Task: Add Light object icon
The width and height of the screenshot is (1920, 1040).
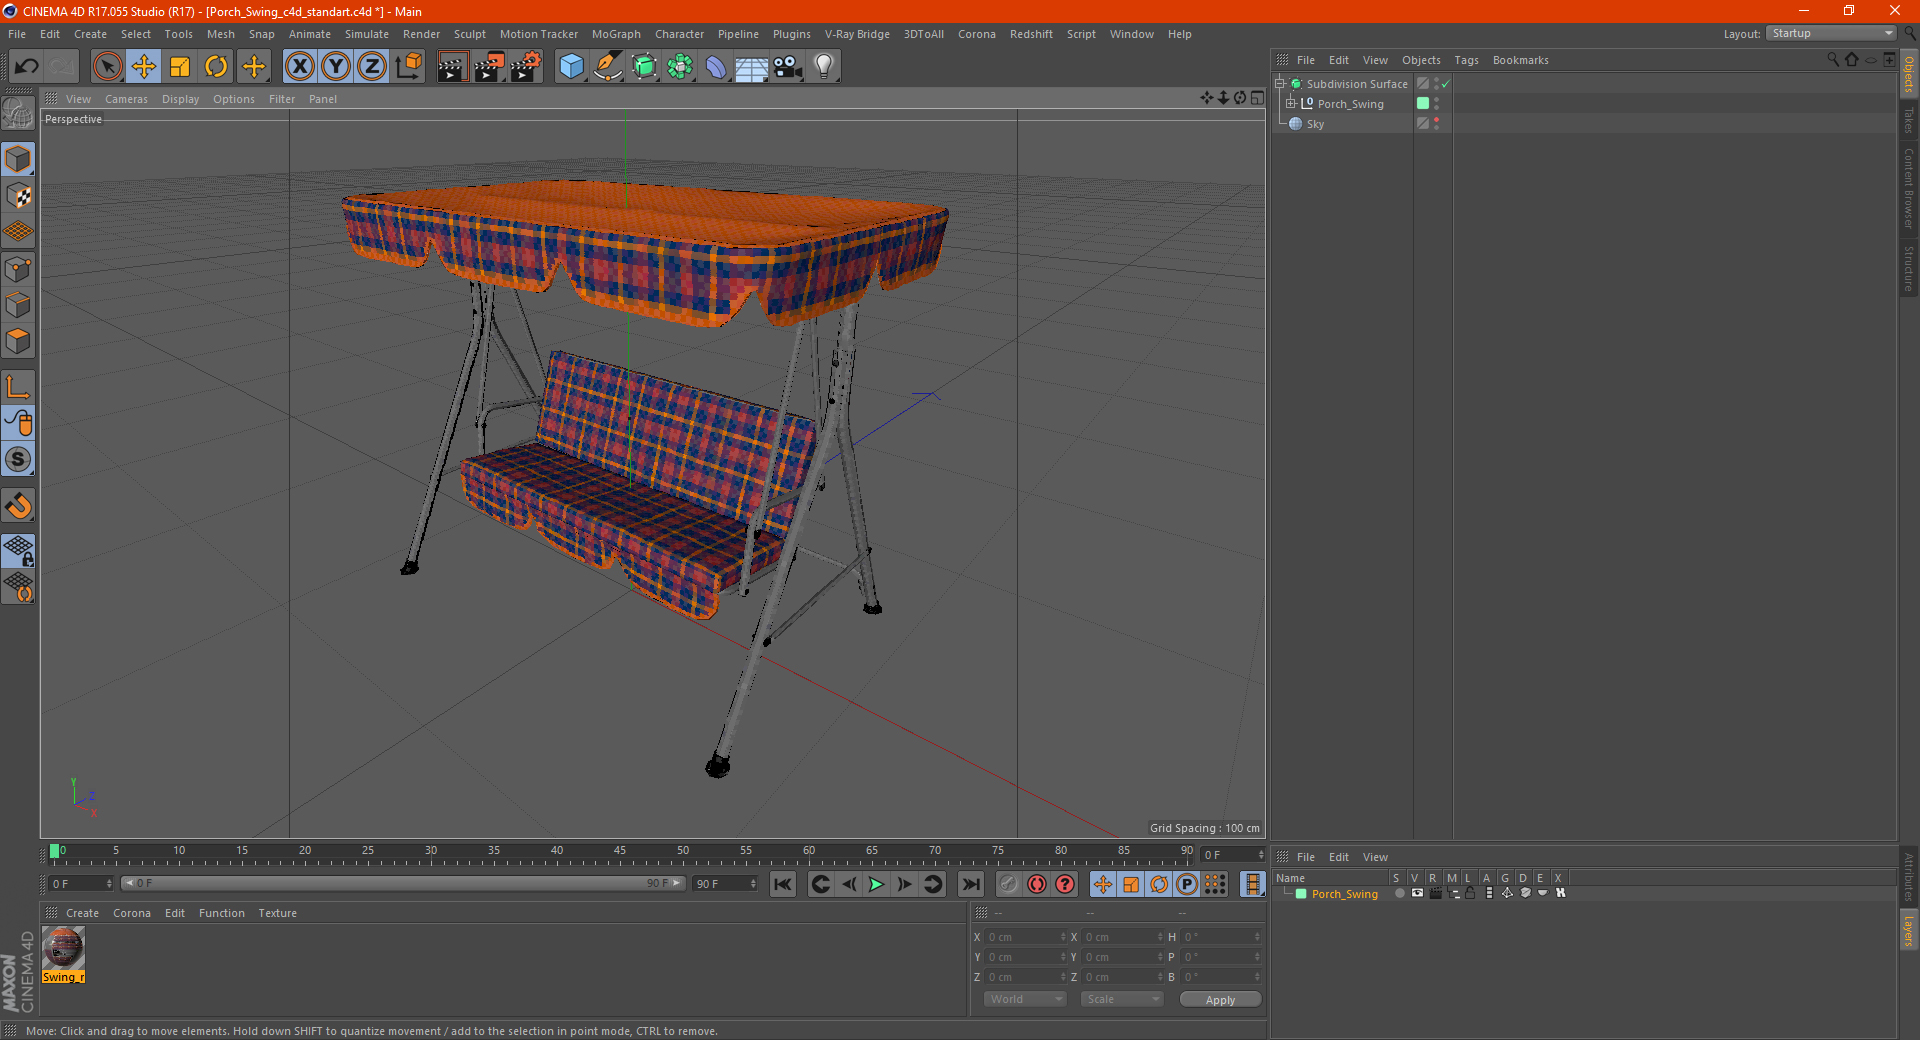Action: coord(824,67)
